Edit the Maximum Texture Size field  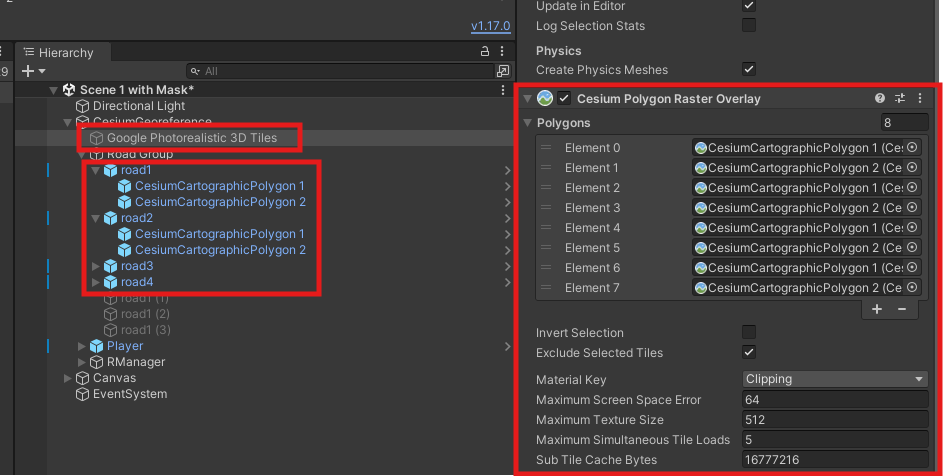pyautogui.click(x=835, y=419)
